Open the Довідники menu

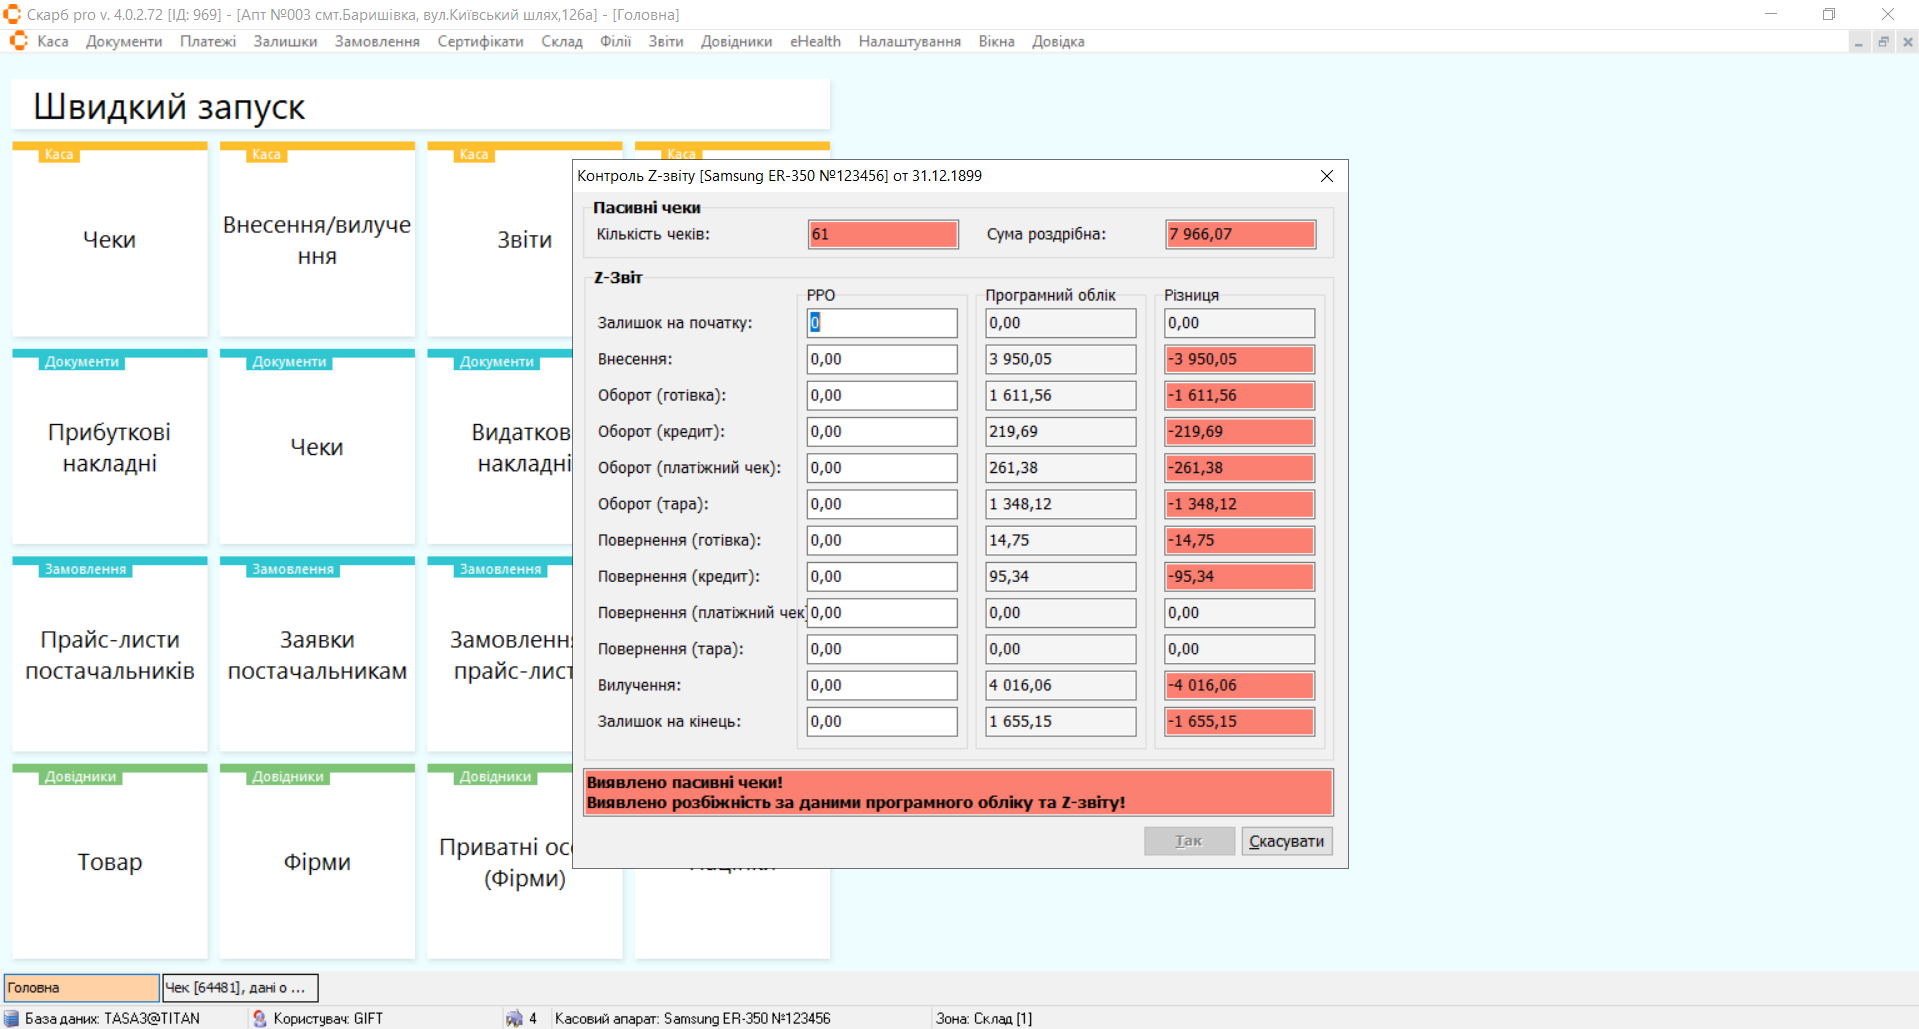click(x=736, y=41)
